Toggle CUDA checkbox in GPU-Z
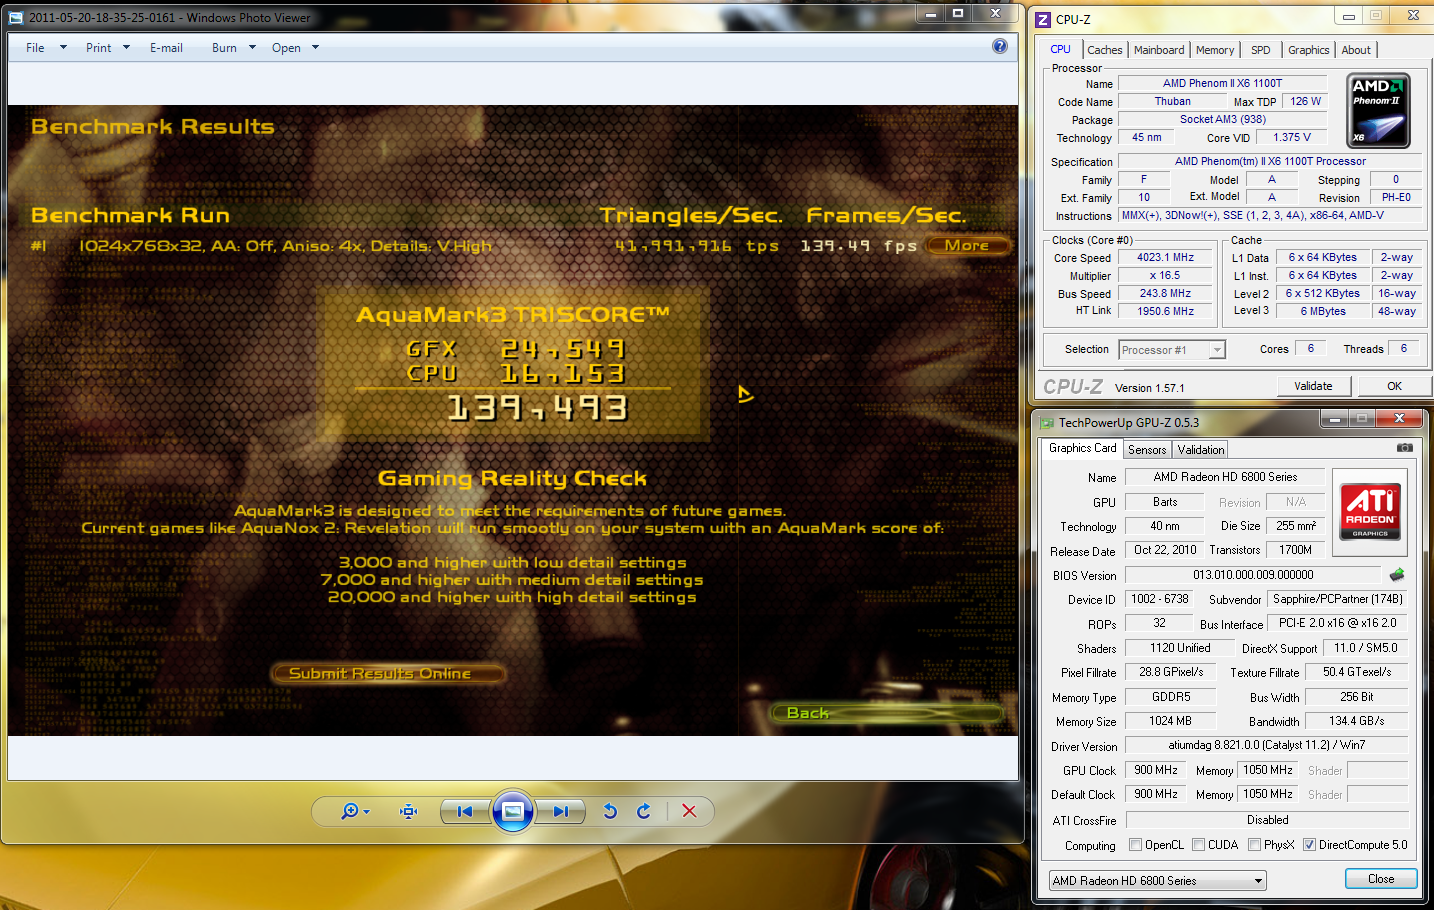Screen dimensions: 1434x910 pyautogui.click(x=1198, y=845)
